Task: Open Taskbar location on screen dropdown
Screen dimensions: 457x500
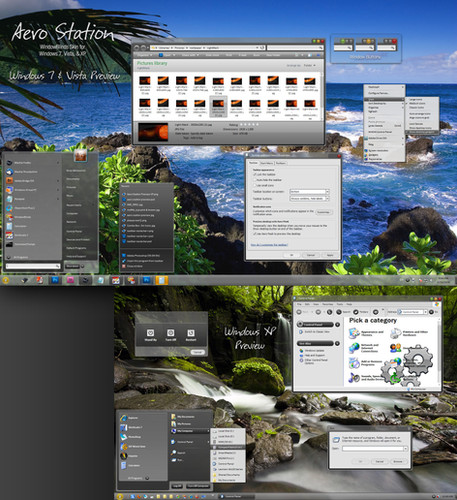Action: click(x=309, y=192)
